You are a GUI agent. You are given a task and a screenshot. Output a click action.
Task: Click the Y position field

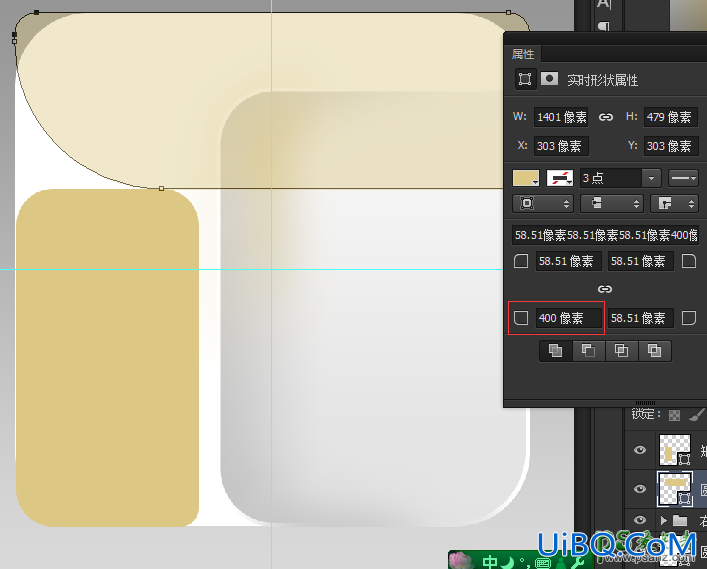tap(670, 146)
